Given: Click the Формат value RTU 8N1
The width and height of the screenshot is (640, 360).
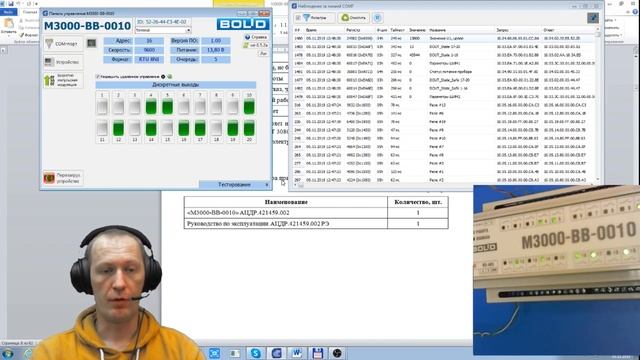Looking at the screenshot, I should 149,59.
